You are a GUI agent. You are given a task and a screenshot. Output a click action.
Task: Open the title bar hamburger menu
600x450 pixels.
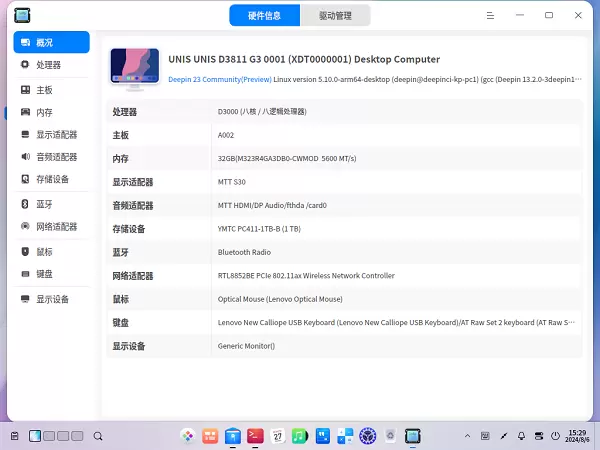coord(490,15)
